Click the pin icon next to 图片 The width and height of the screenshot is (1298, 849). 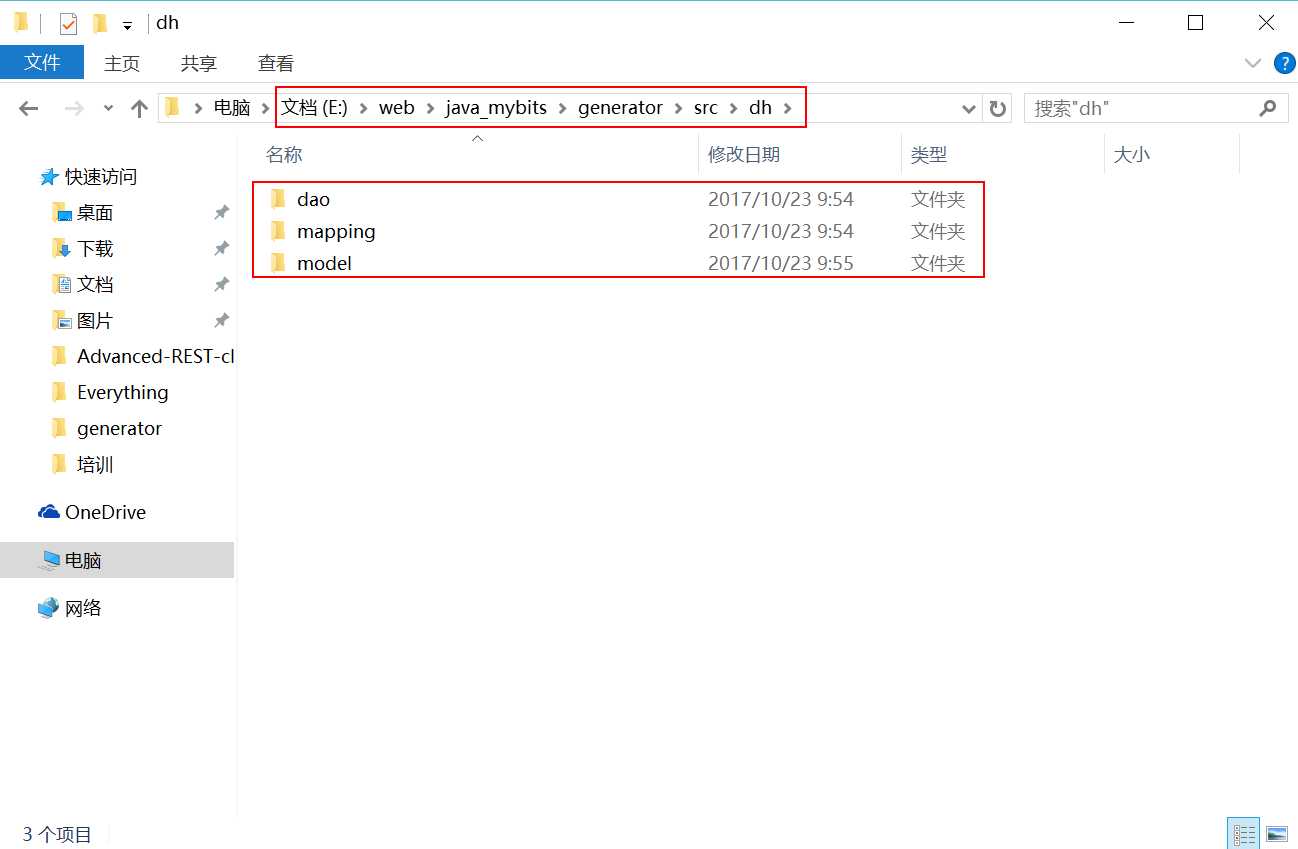pos(221,321)
